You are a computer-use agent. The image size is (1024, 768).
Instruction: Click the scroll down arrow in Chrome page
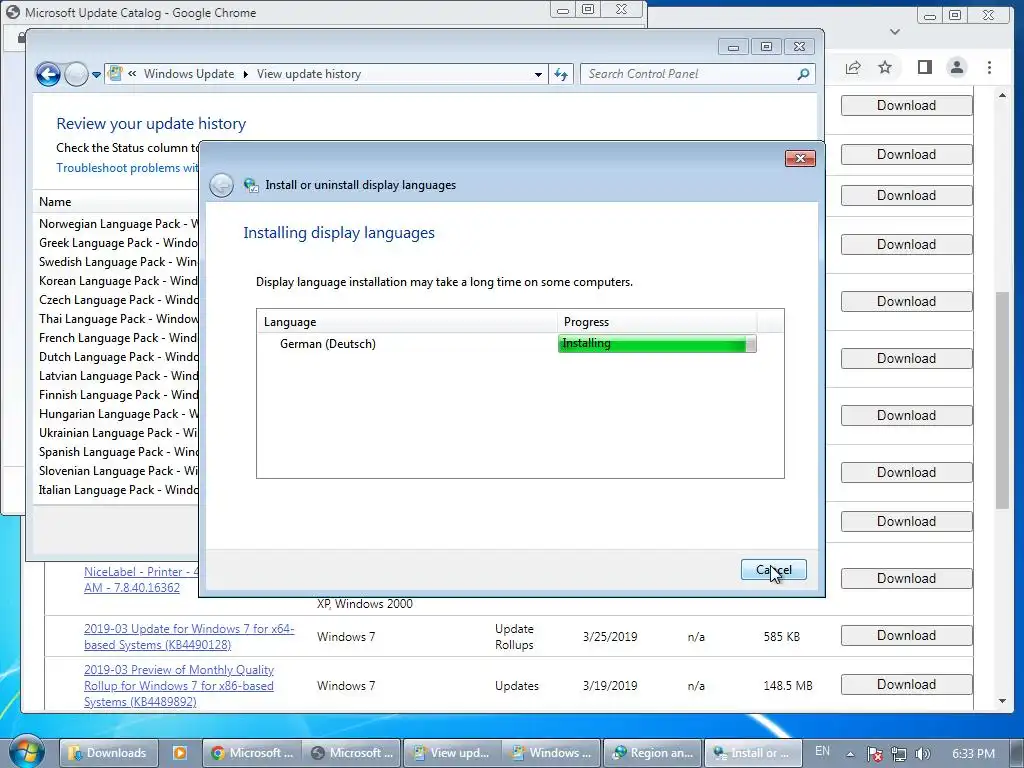pyautogui.click(x=1002, y=701)
